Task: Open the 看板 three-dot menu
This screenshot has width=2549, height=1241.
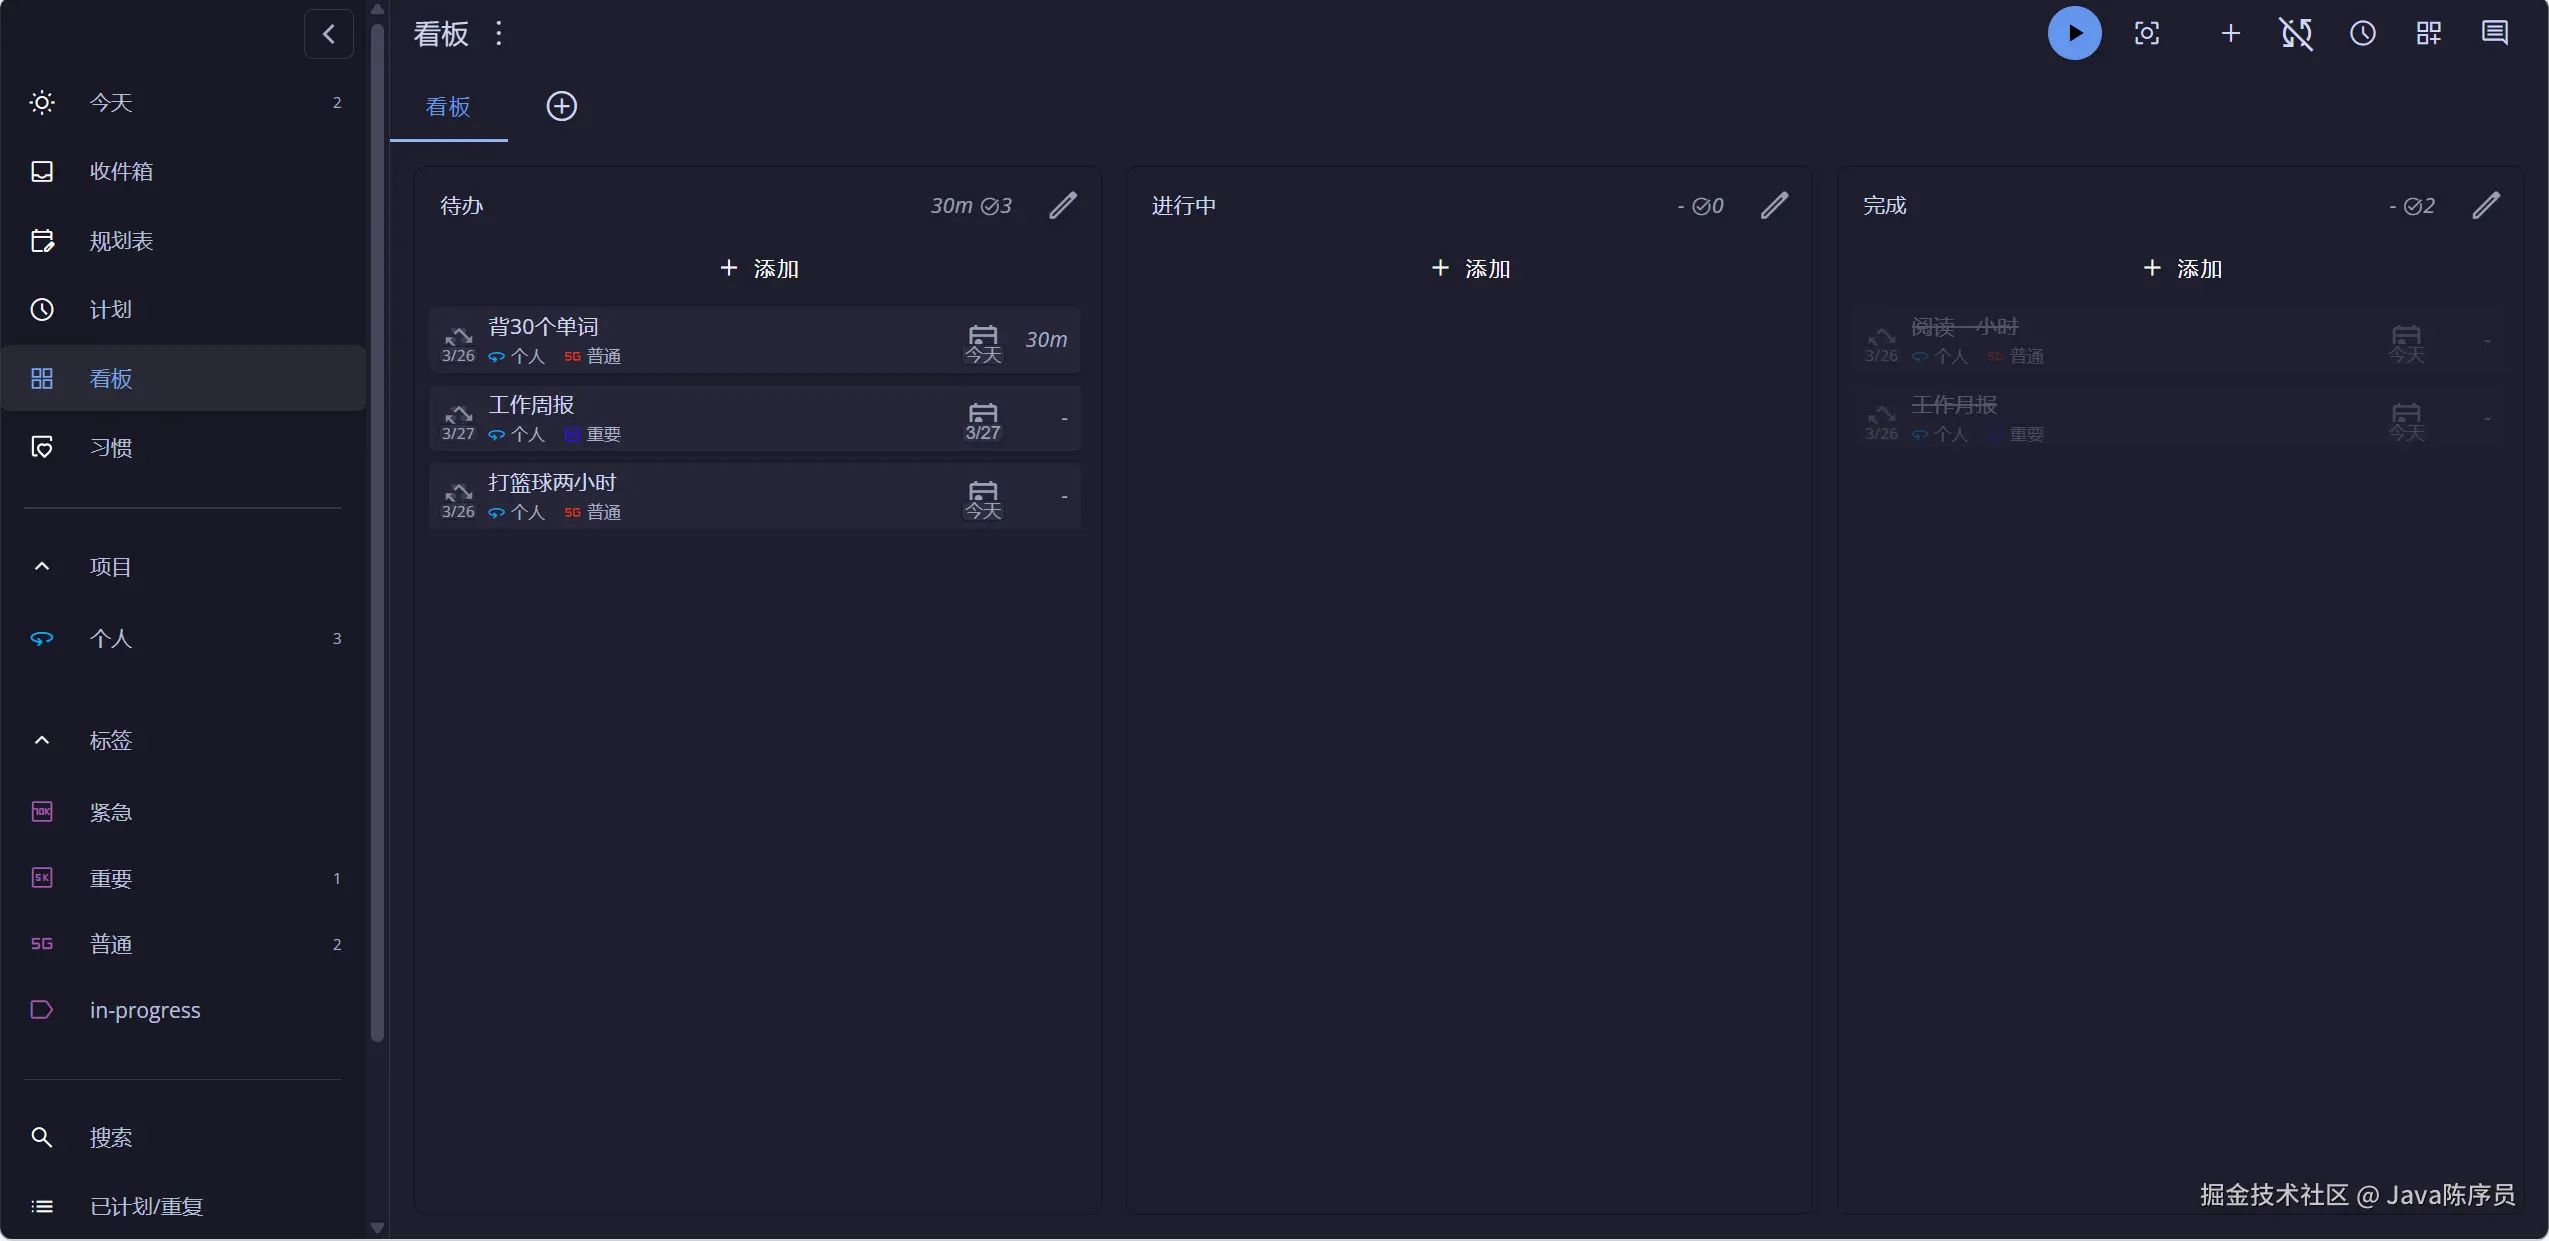Action: pyautogui.click(x=499, y=34)
